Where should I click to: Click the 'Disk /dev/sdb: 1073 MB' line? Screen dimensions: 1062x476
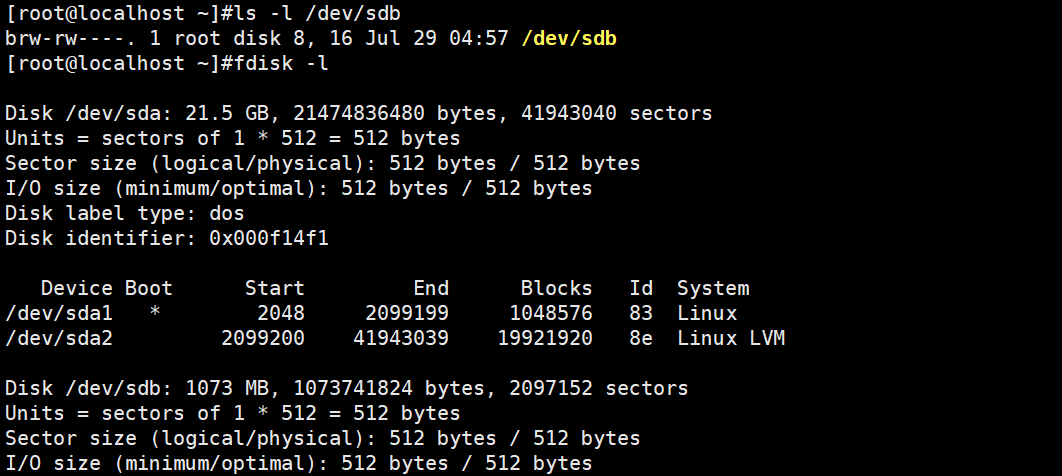point(347,388)
